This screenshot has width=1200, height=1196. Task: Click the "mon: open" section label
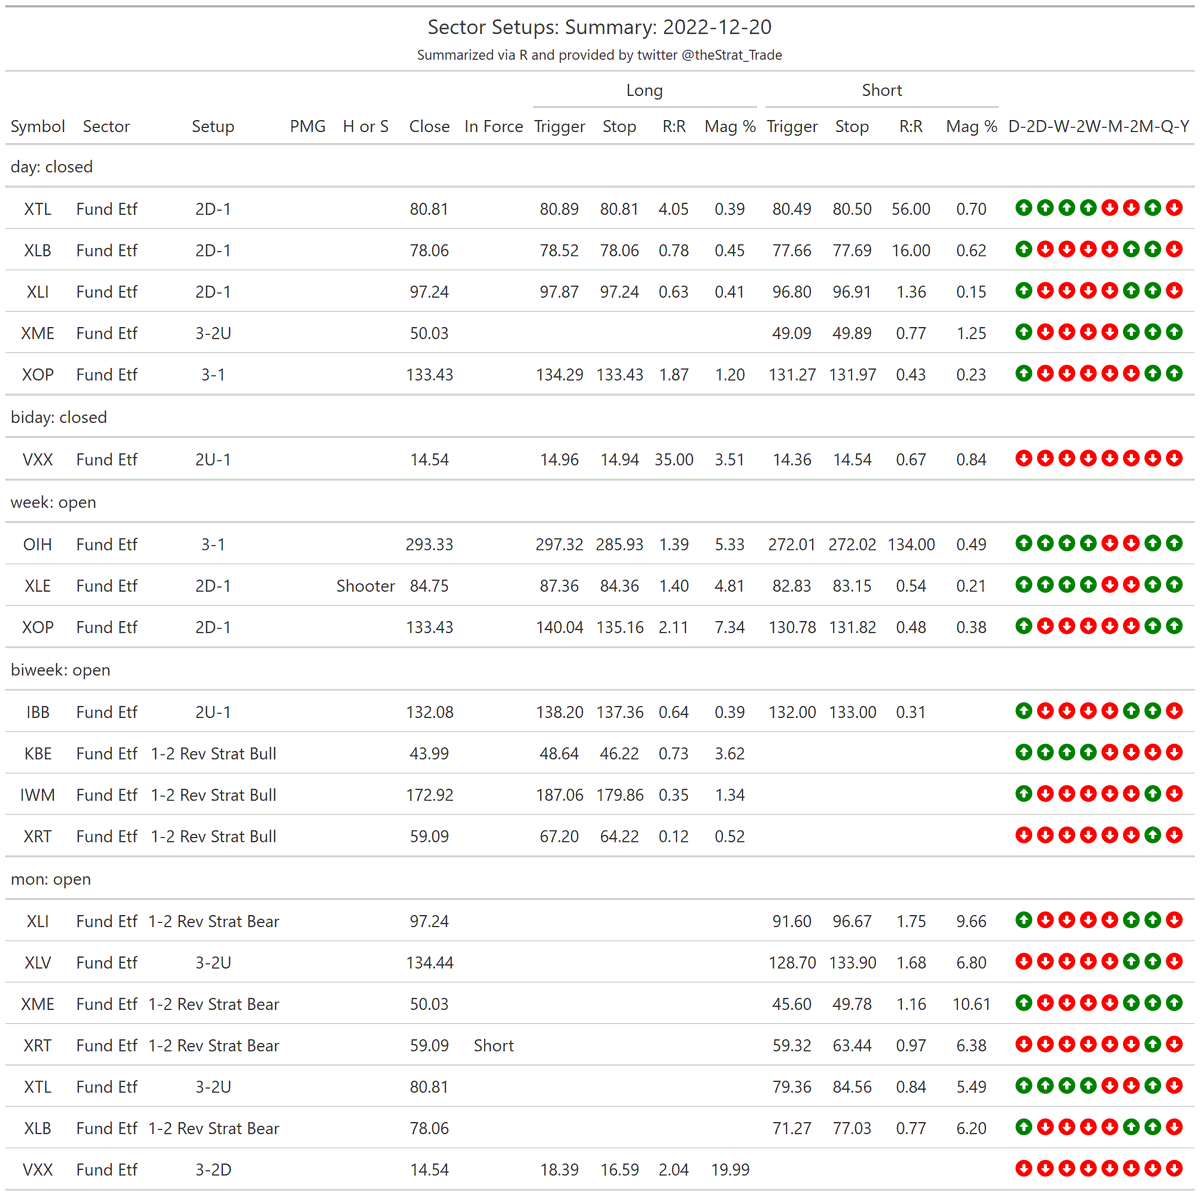click(50, 879)
